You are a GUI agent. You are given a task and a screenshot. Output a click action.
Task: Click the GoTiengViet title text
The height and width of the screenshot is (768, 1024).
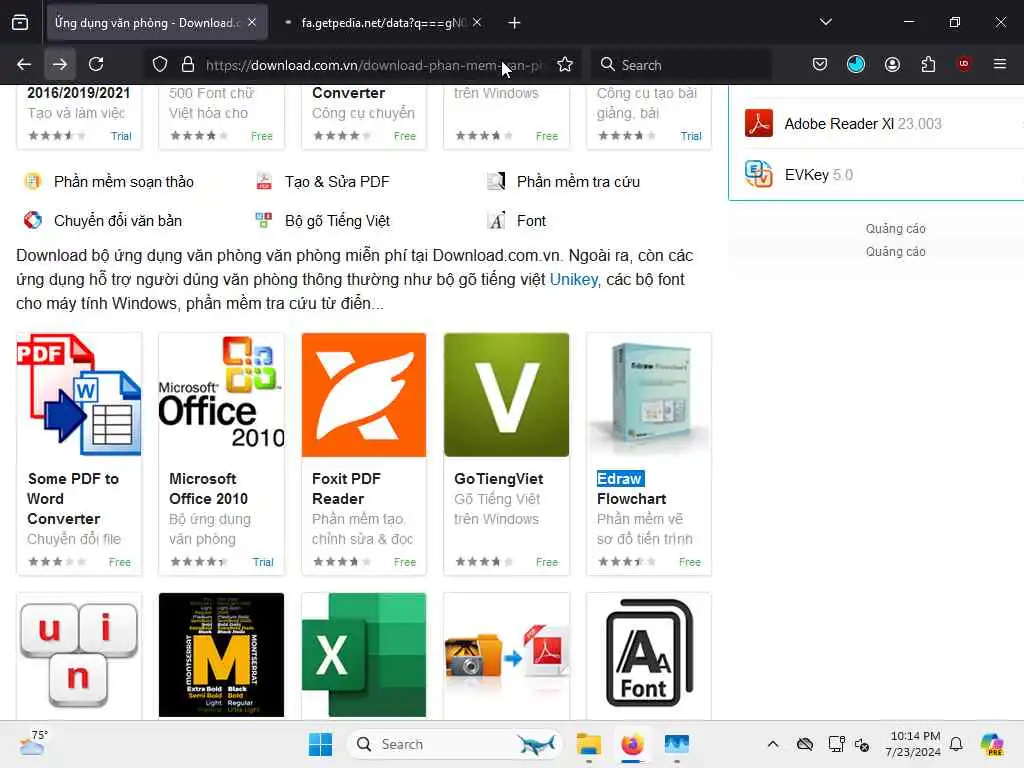click(x=498, y=479)
